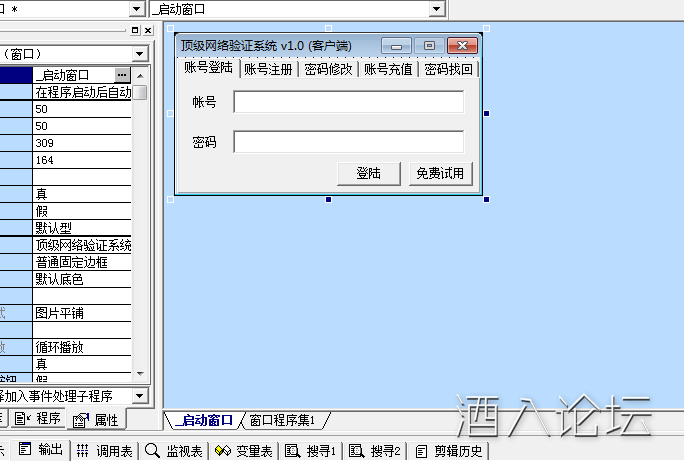Viewport: 684px width, 461px height.
Task: Open the event handler subroutine dropdown
Action: click(x=140, y=396)
